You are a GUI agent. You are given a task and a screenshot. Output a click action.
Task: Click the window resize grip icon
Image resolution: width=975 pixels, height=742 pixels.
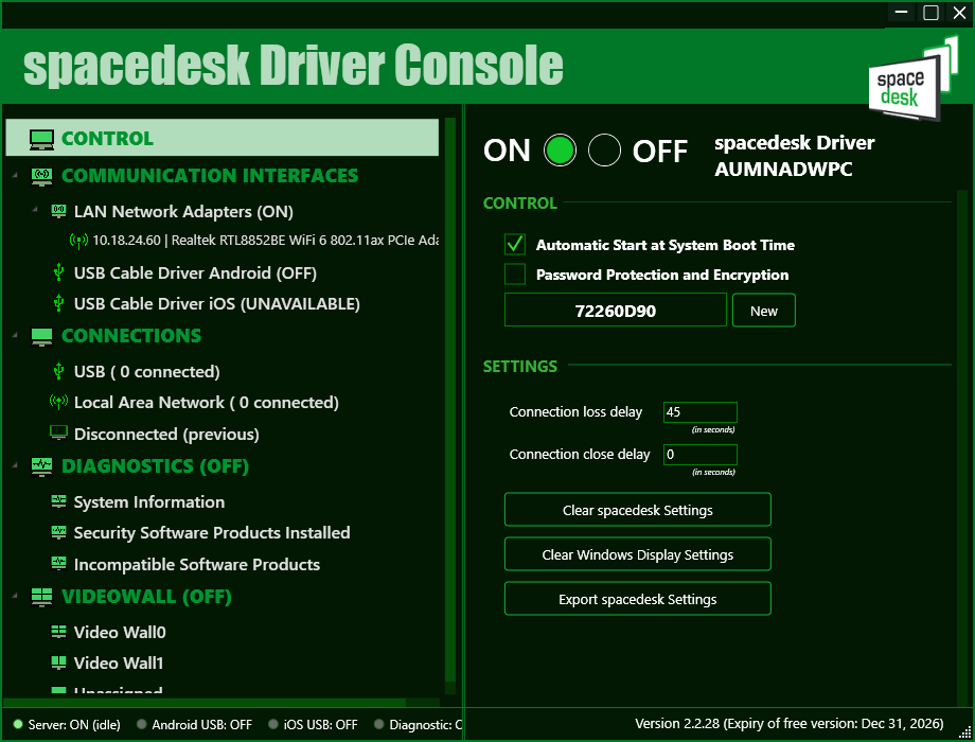point(964,731)
